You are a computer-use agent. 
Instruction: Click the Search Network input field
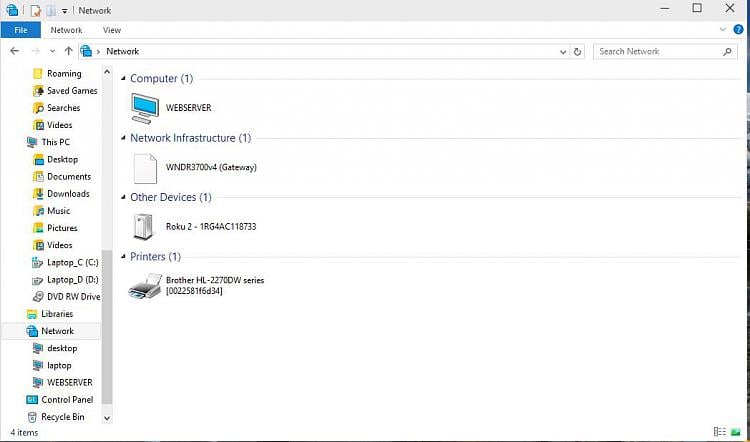coord(665,51)
